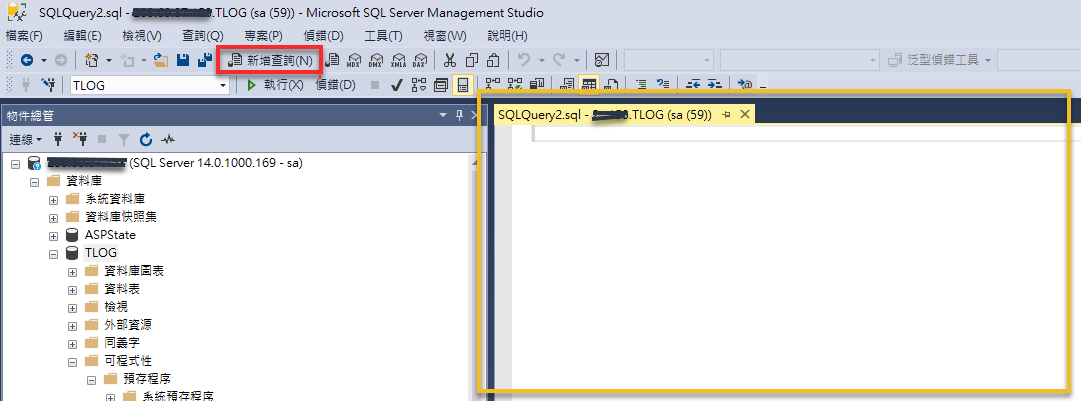Click the Save floppy disk icon
The image size is (1081, 401).
tap(183, 61)
